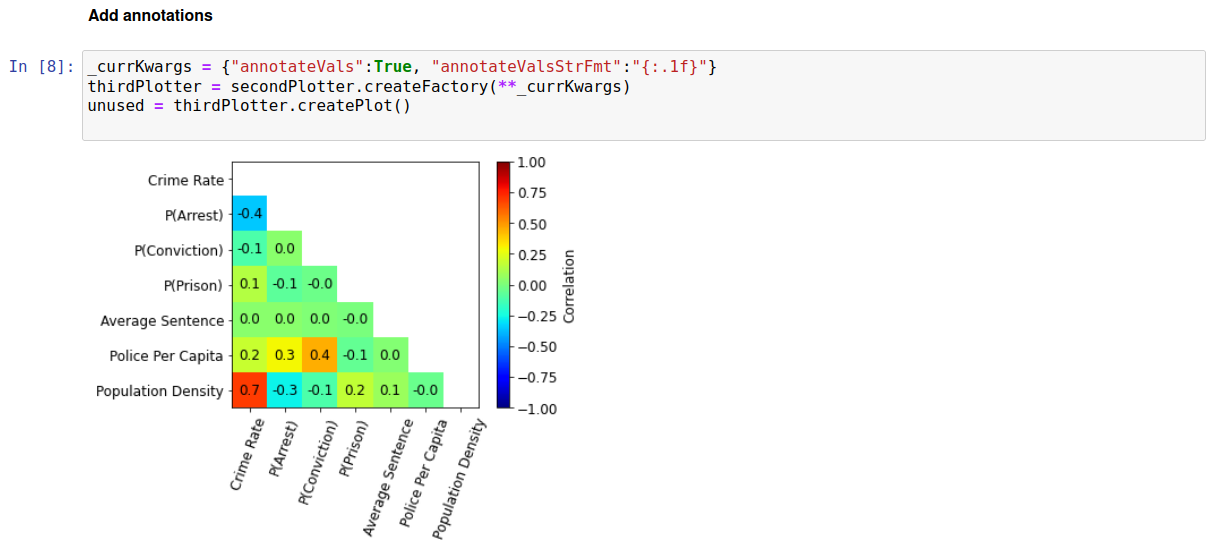Click the yellow 0.3 heatmap cell
Image resolution: width=1221 pixels, height=547 pixels.
pyautogui.click(x=285, y=355)
